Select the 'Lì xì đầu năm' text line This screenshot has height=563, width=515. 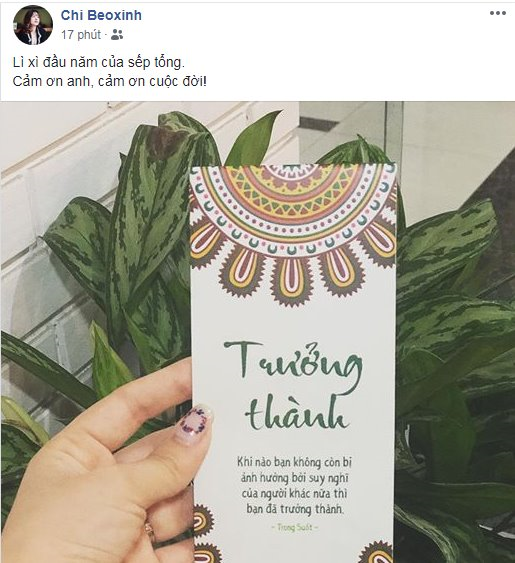click(98, 62)
